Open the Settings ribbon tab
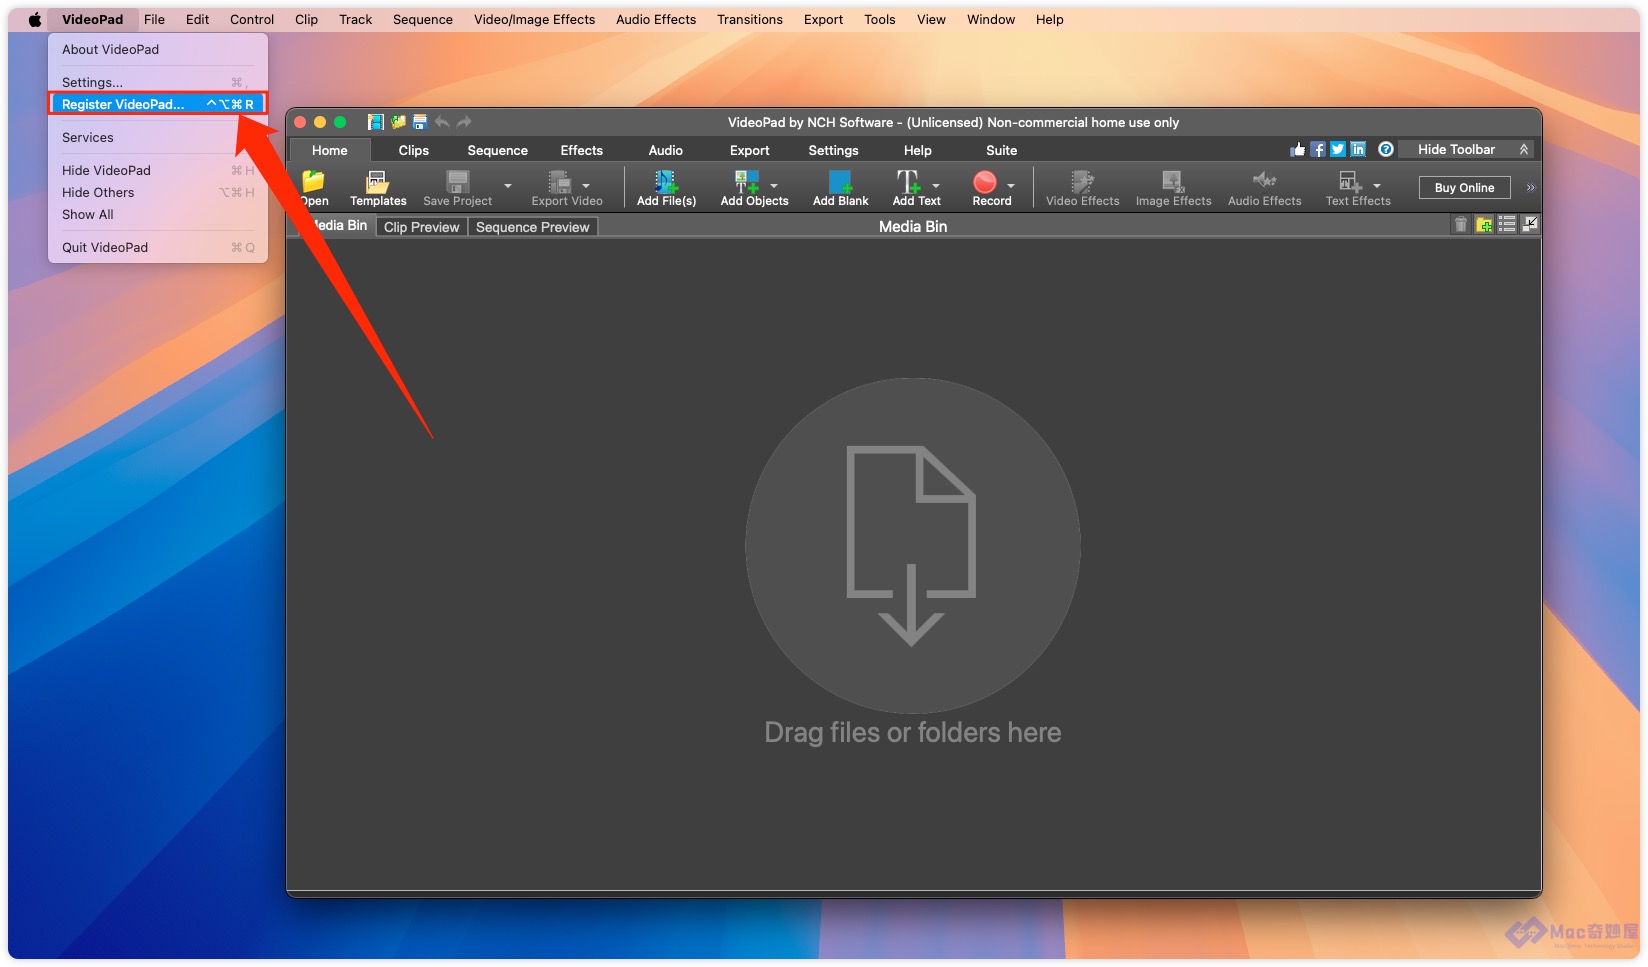1648x967 pixels. pos(833,150)
